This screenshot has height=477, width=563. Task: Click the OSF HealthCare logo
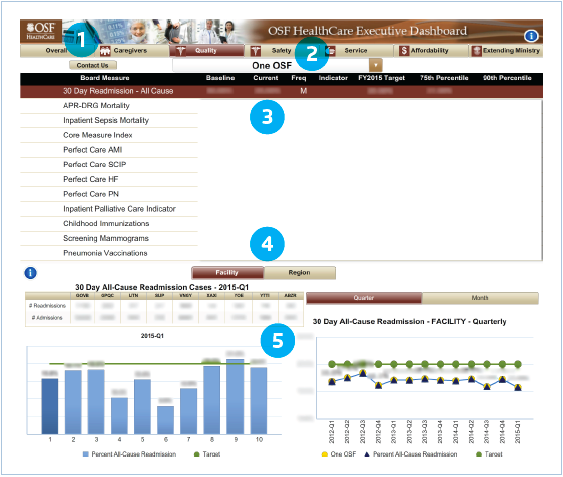41,31
